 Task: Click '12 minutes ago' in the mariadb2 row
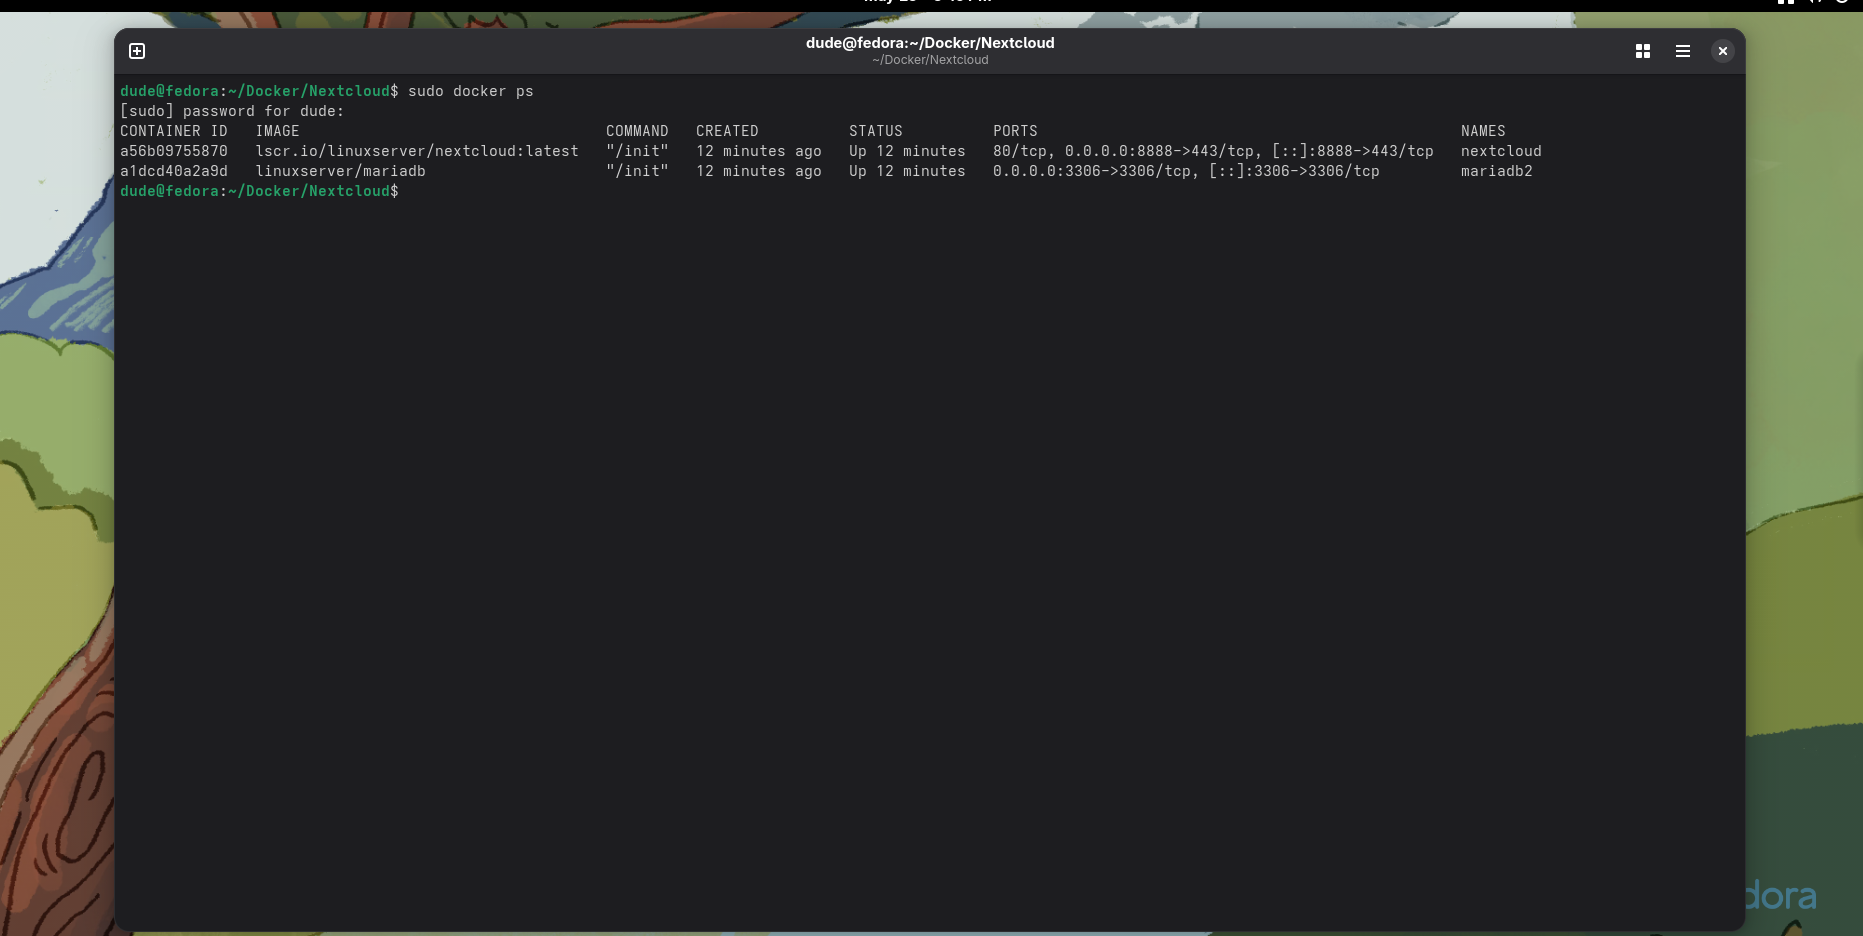759,171
